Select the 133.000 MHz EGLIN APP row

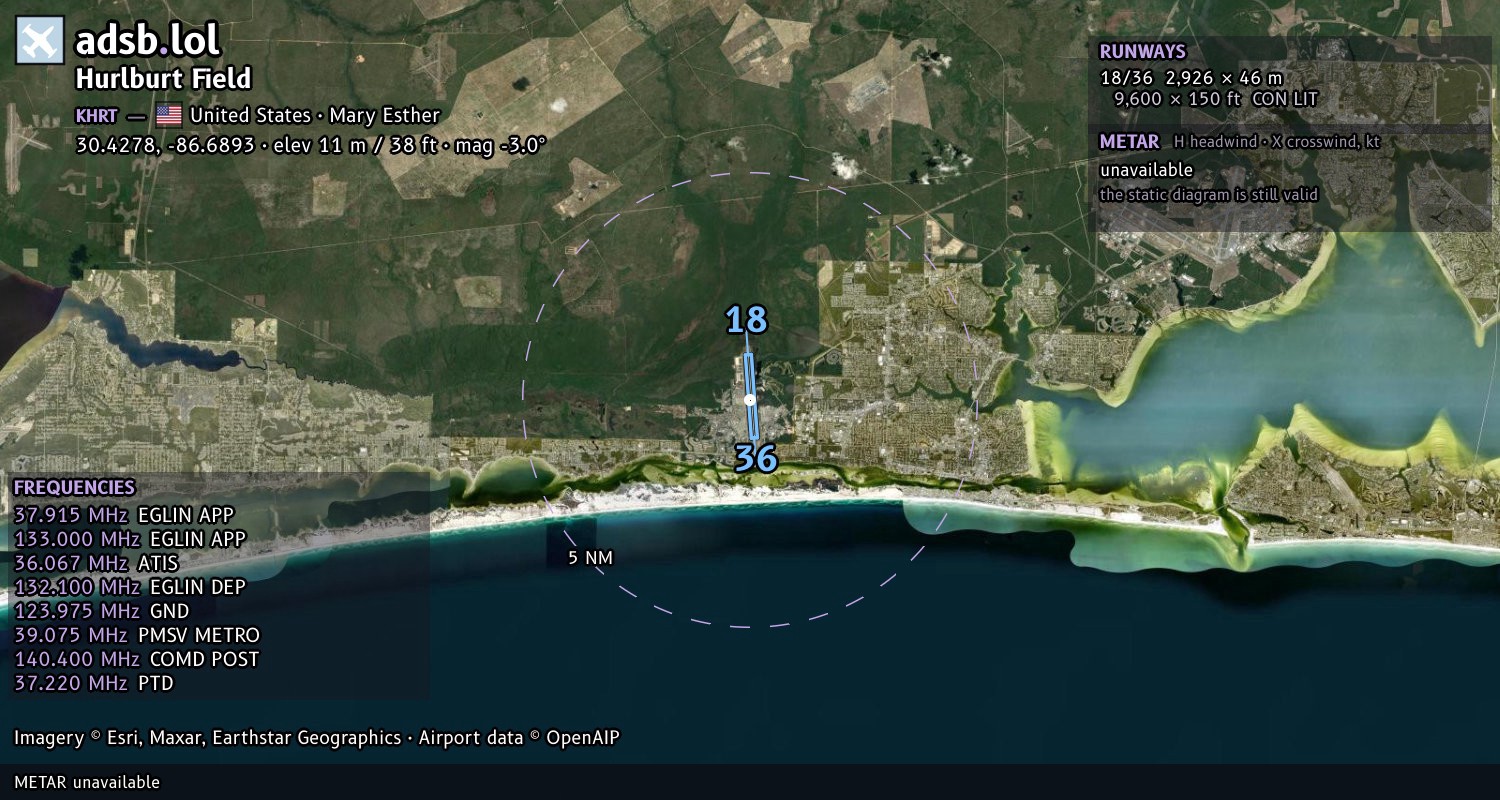pos(130,539)
